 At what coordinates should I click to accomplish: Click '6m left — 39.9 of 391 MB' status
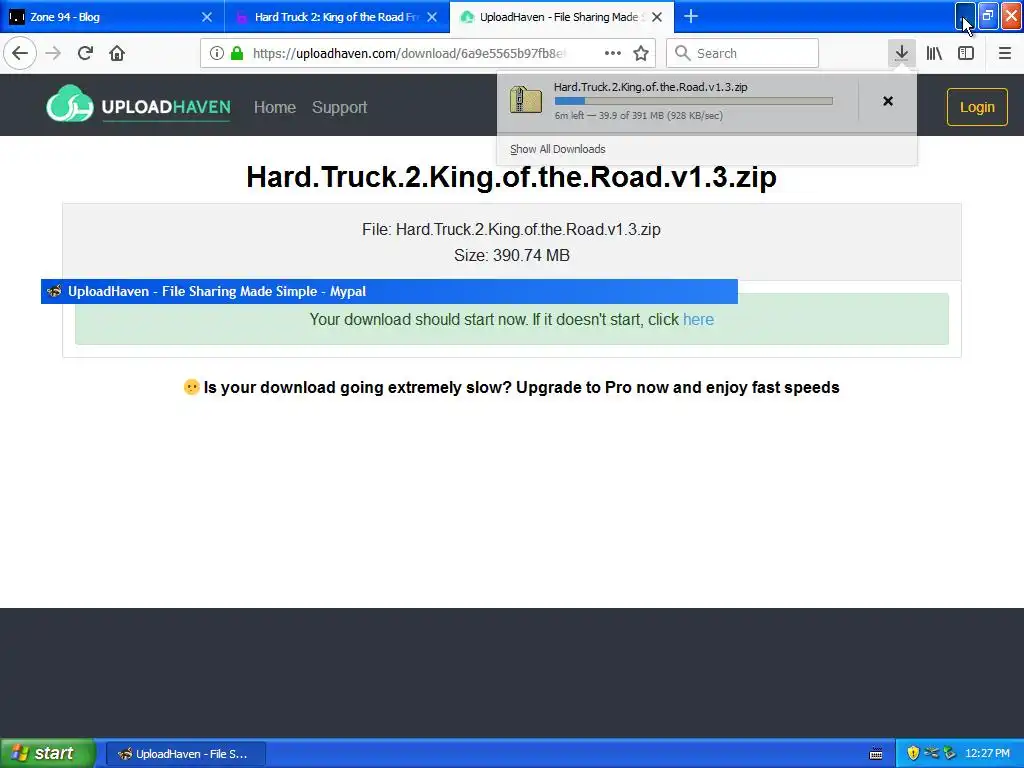click(639, 116)
